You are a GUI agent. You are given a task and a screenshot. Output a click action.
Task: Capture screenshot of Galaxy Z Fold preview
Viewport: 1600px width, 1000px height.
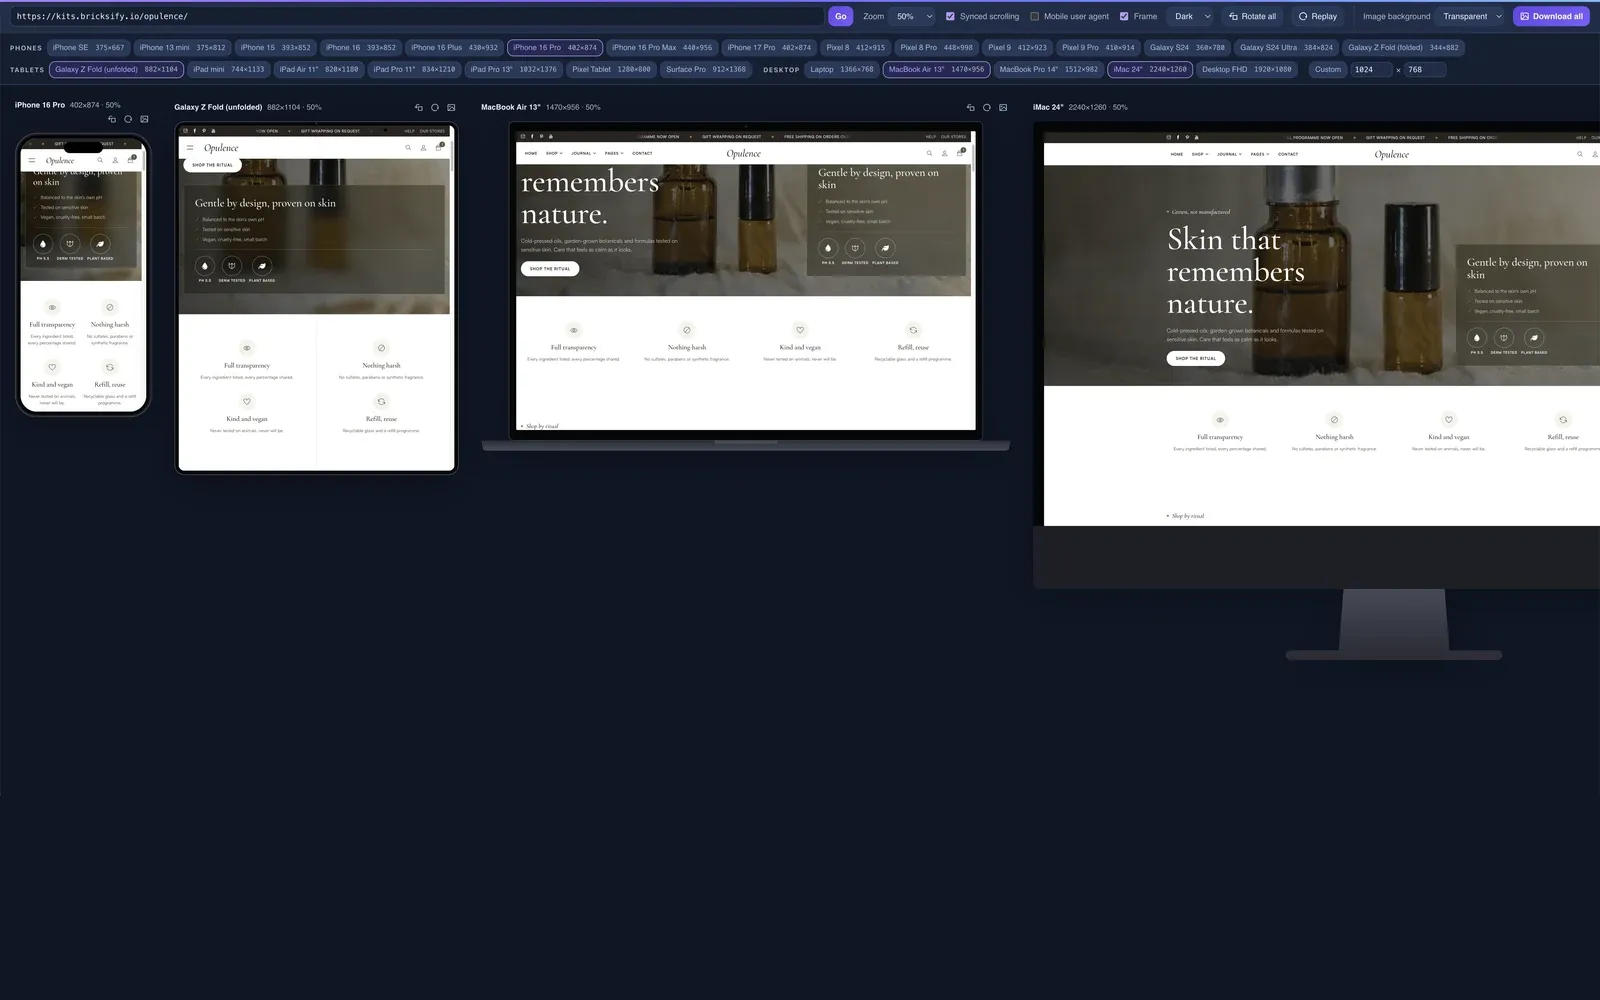451,107
